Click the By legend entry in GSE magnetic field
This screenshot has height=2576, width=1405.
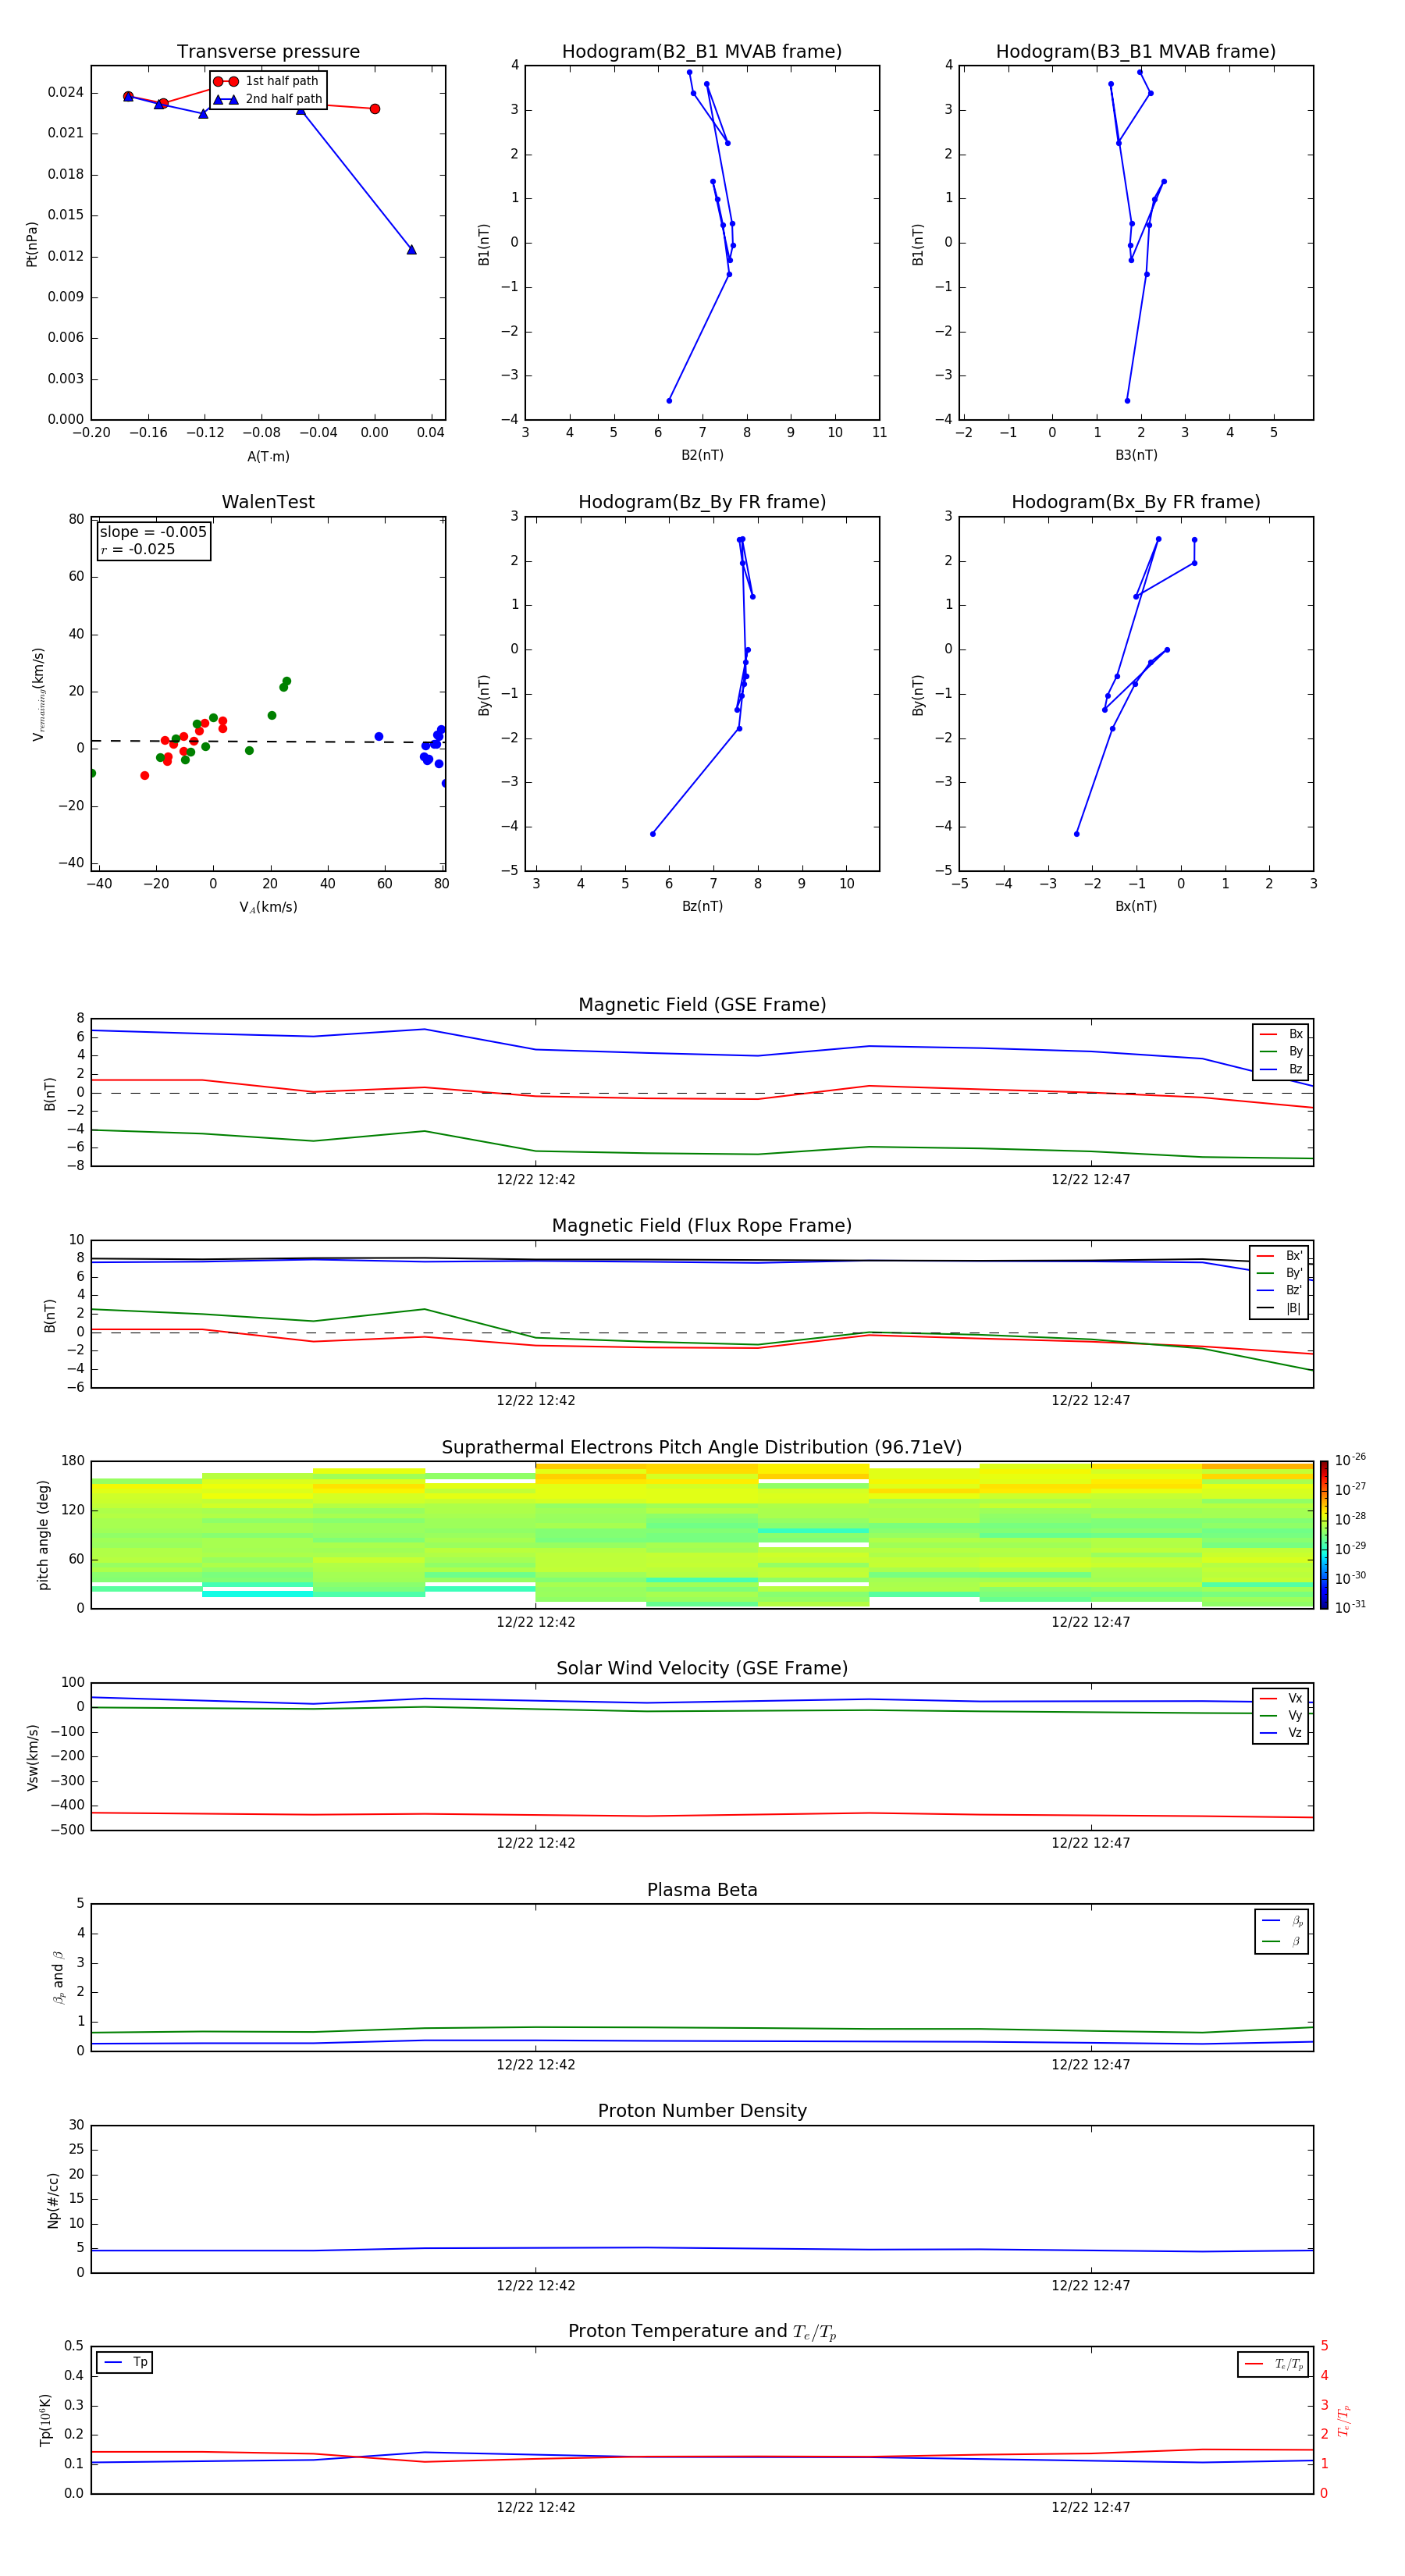pyautogui.click(x=1281, y=1052)
